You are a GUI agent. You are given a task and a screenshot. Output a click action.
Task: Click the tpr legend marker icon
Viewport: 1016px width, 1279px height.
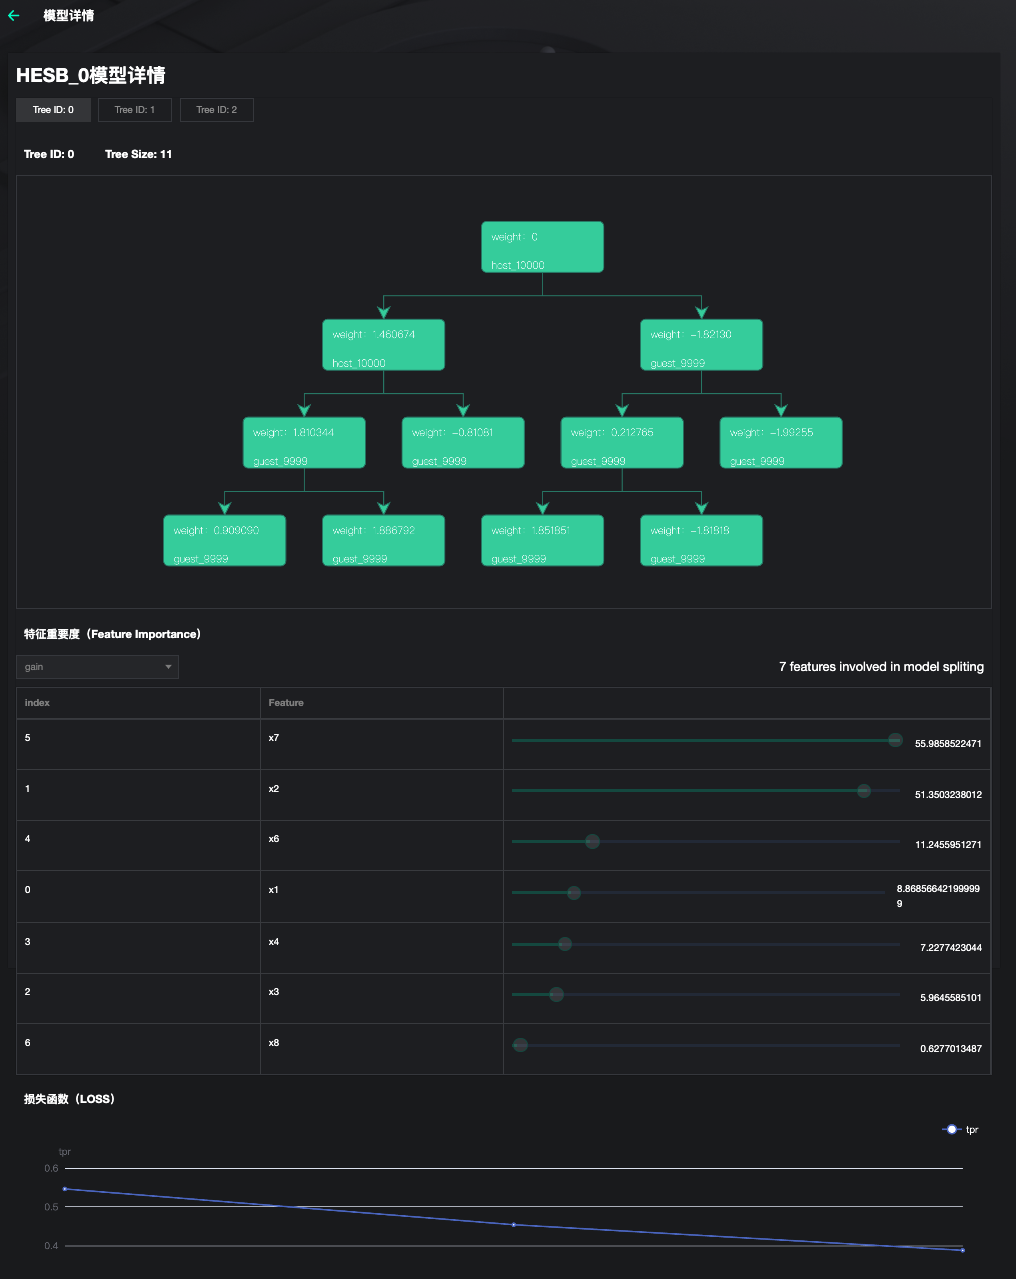point(951,1129)
